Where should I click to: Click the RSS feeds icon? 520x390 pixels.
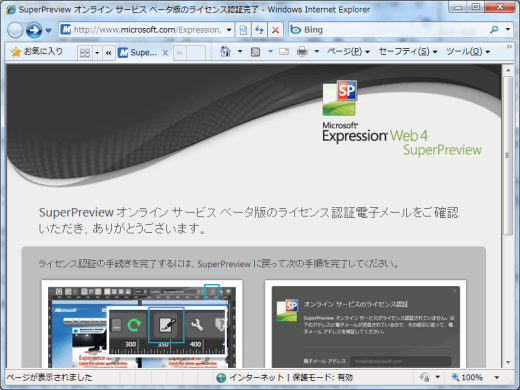[x=255, y=52]
